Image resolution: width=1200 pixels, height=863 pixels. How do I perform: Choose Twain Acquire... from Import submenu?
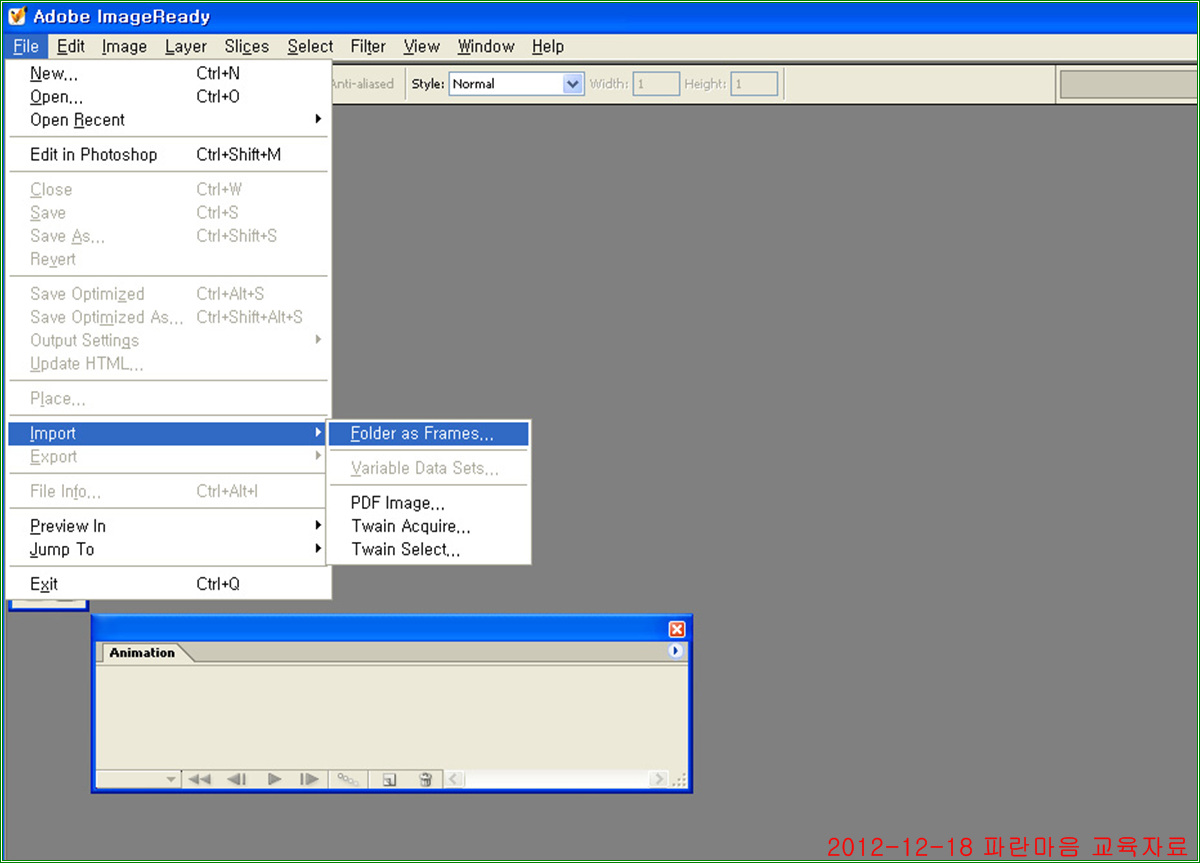[428, 526]
